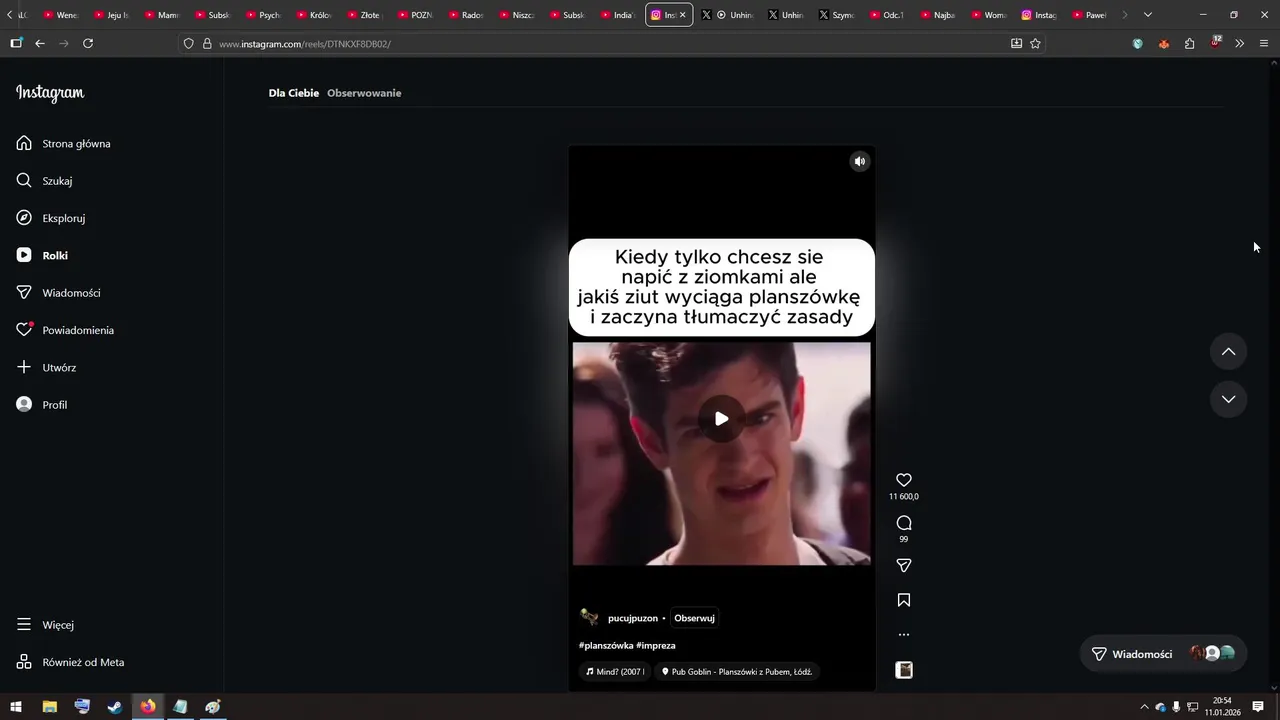Open Wiadomości in the left sidebar
This screenshot has height=720, width=1280.
tap(58, 293)
